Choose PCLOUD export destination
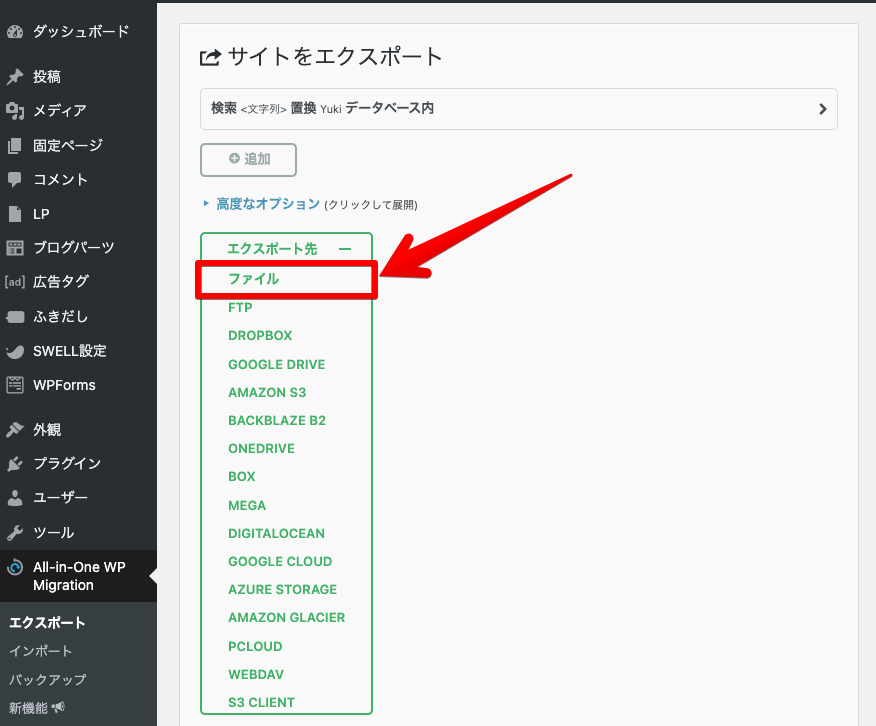Viewport: 876px width, 726px height. [255, 646]
